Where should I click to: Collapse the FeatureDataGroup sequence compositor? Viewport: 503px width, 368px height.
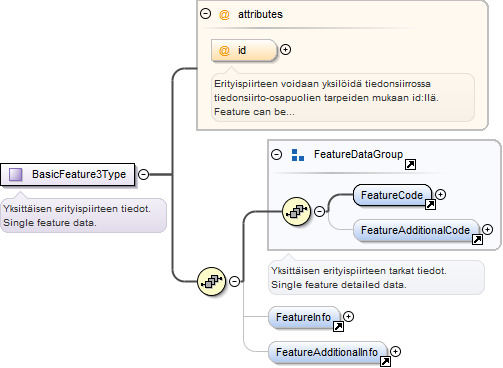point(320,211)
